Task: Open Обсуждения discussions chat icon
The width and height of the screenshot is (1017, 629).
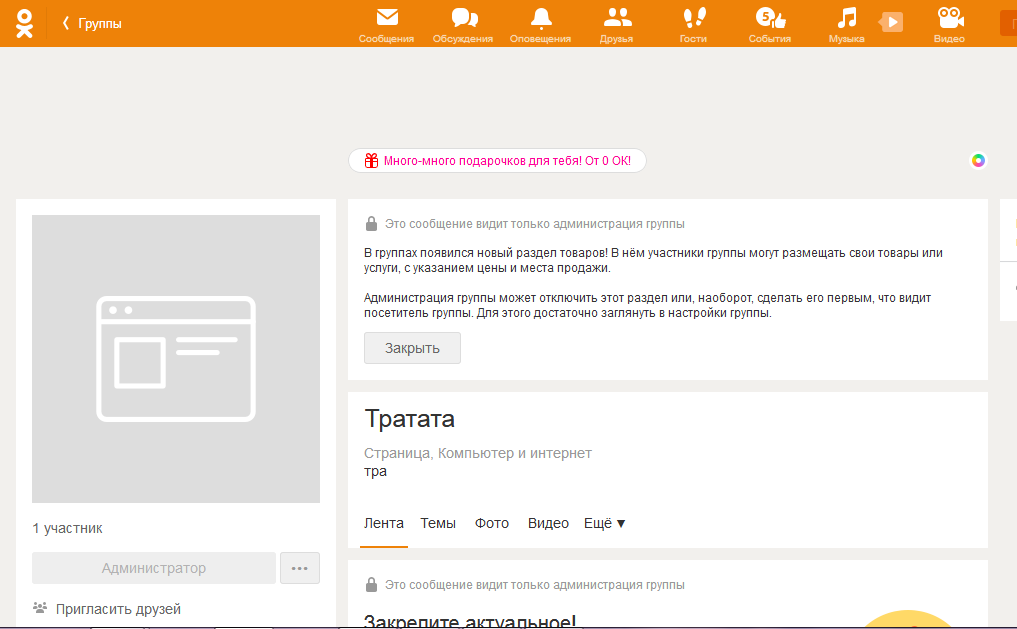Action: coord(463,18)
